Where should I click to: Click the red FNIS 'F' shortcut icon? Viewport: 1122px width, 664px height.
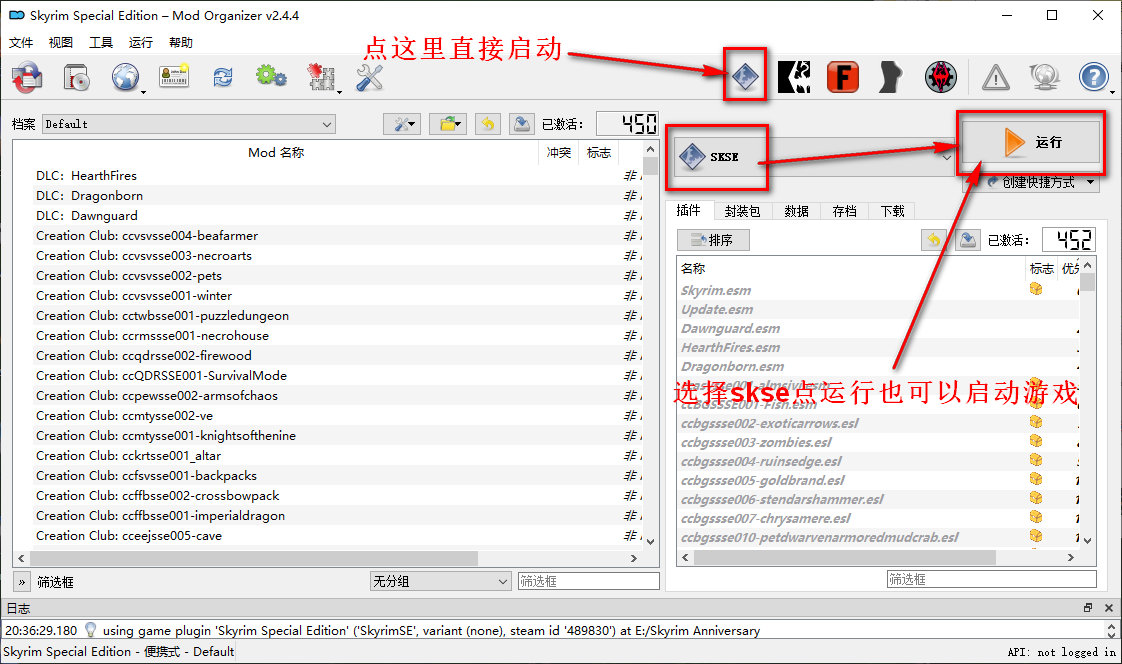[x=842, y=76]
